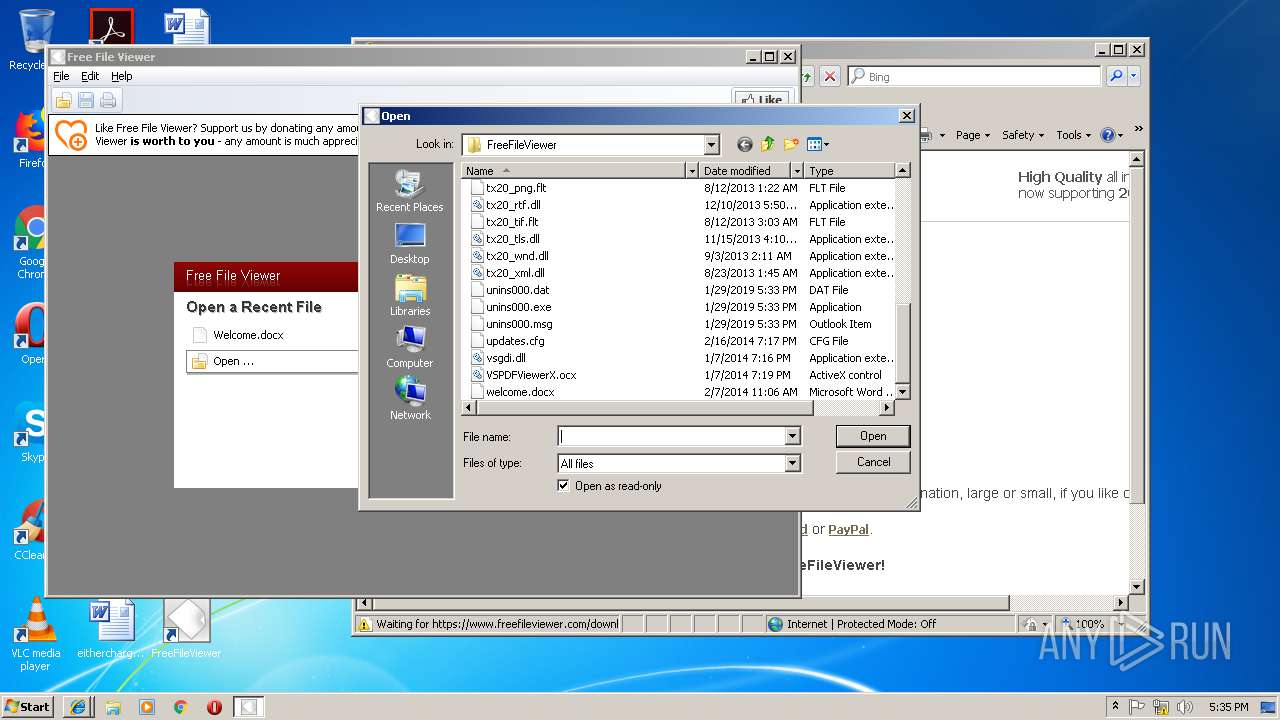
Task: Click the search magnifier button in Internet Explorer
Action: 1116,76
